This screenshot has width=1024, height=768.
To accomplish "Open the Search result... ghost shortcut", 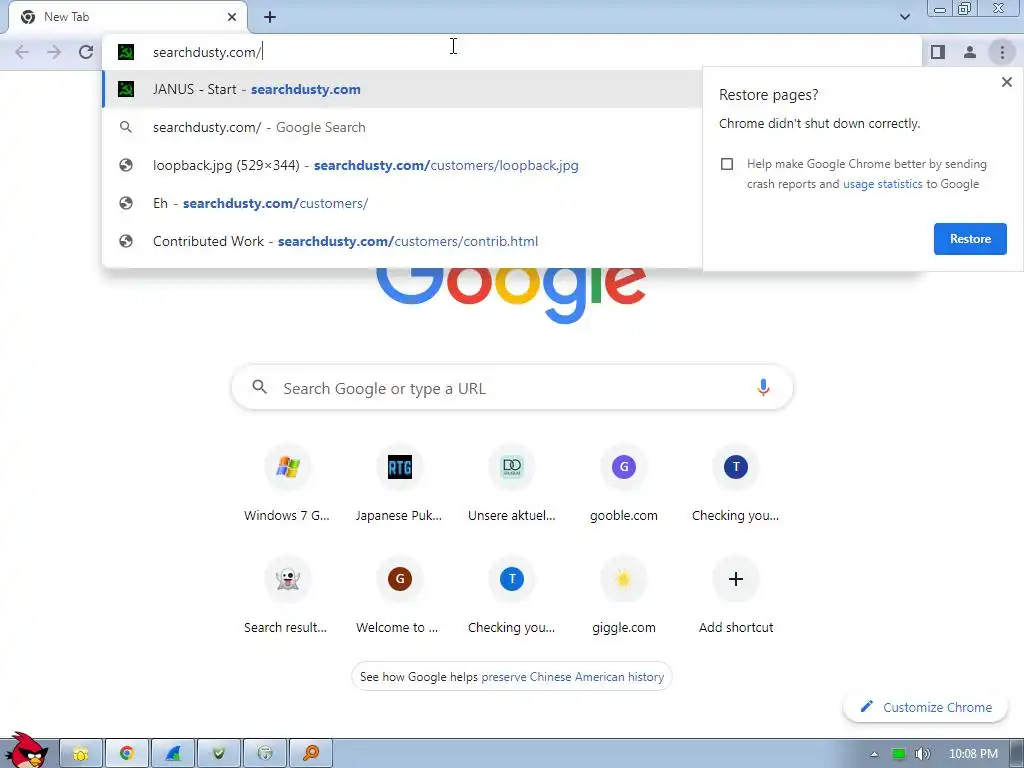I will [287, 596].
